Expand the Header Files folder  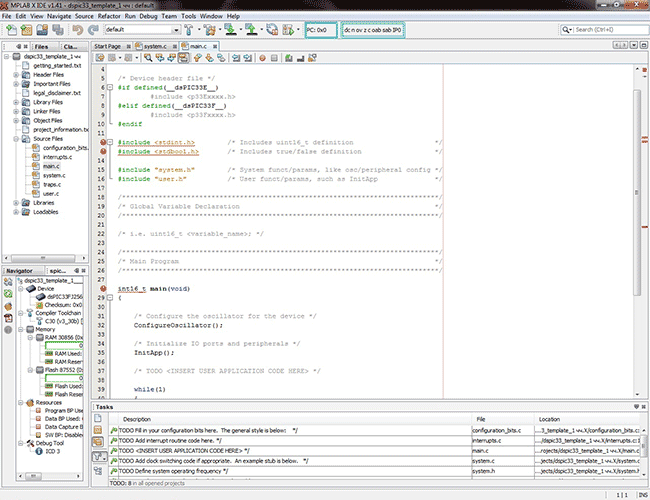(x=16, y=75)
